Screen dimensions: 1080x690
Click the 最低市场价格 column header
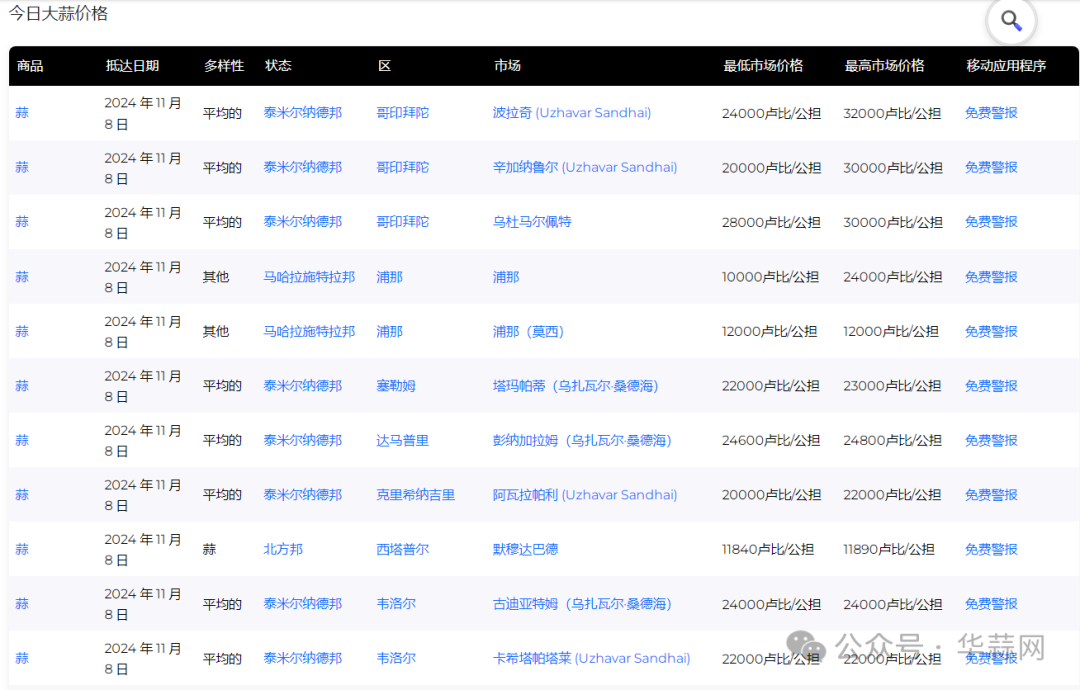[763, 65]
